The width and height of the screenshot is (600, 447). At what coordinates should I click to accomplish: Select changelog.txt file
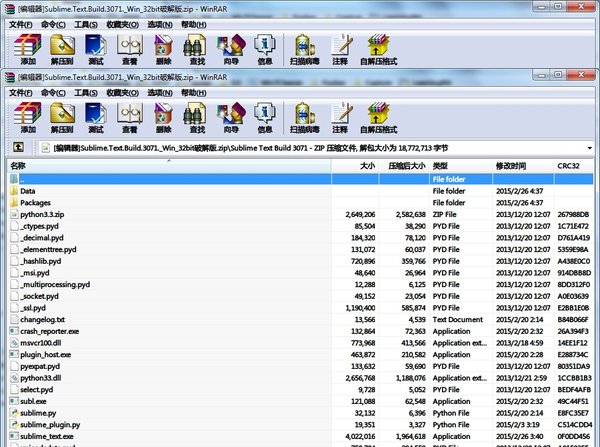[x=301, y=319]
